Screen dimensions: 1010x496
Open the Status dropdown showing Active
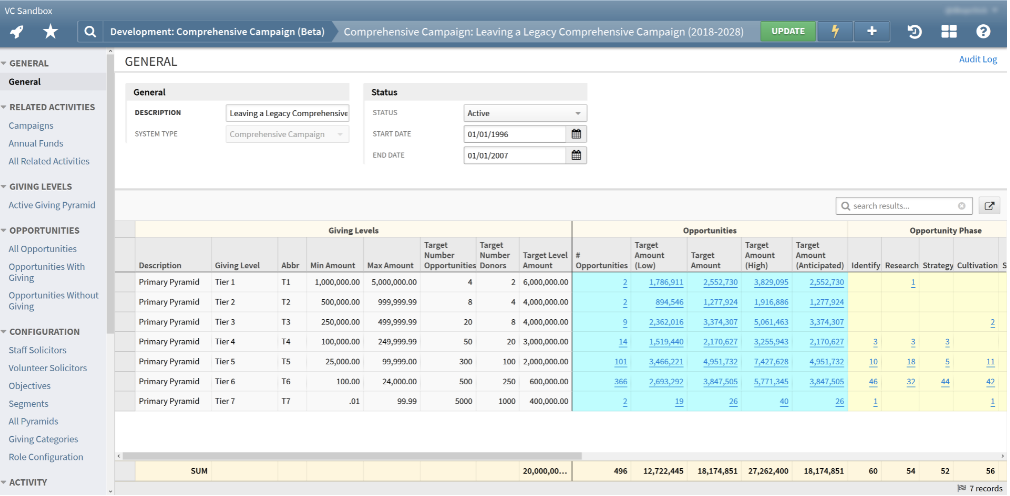(x=525, y=113)
